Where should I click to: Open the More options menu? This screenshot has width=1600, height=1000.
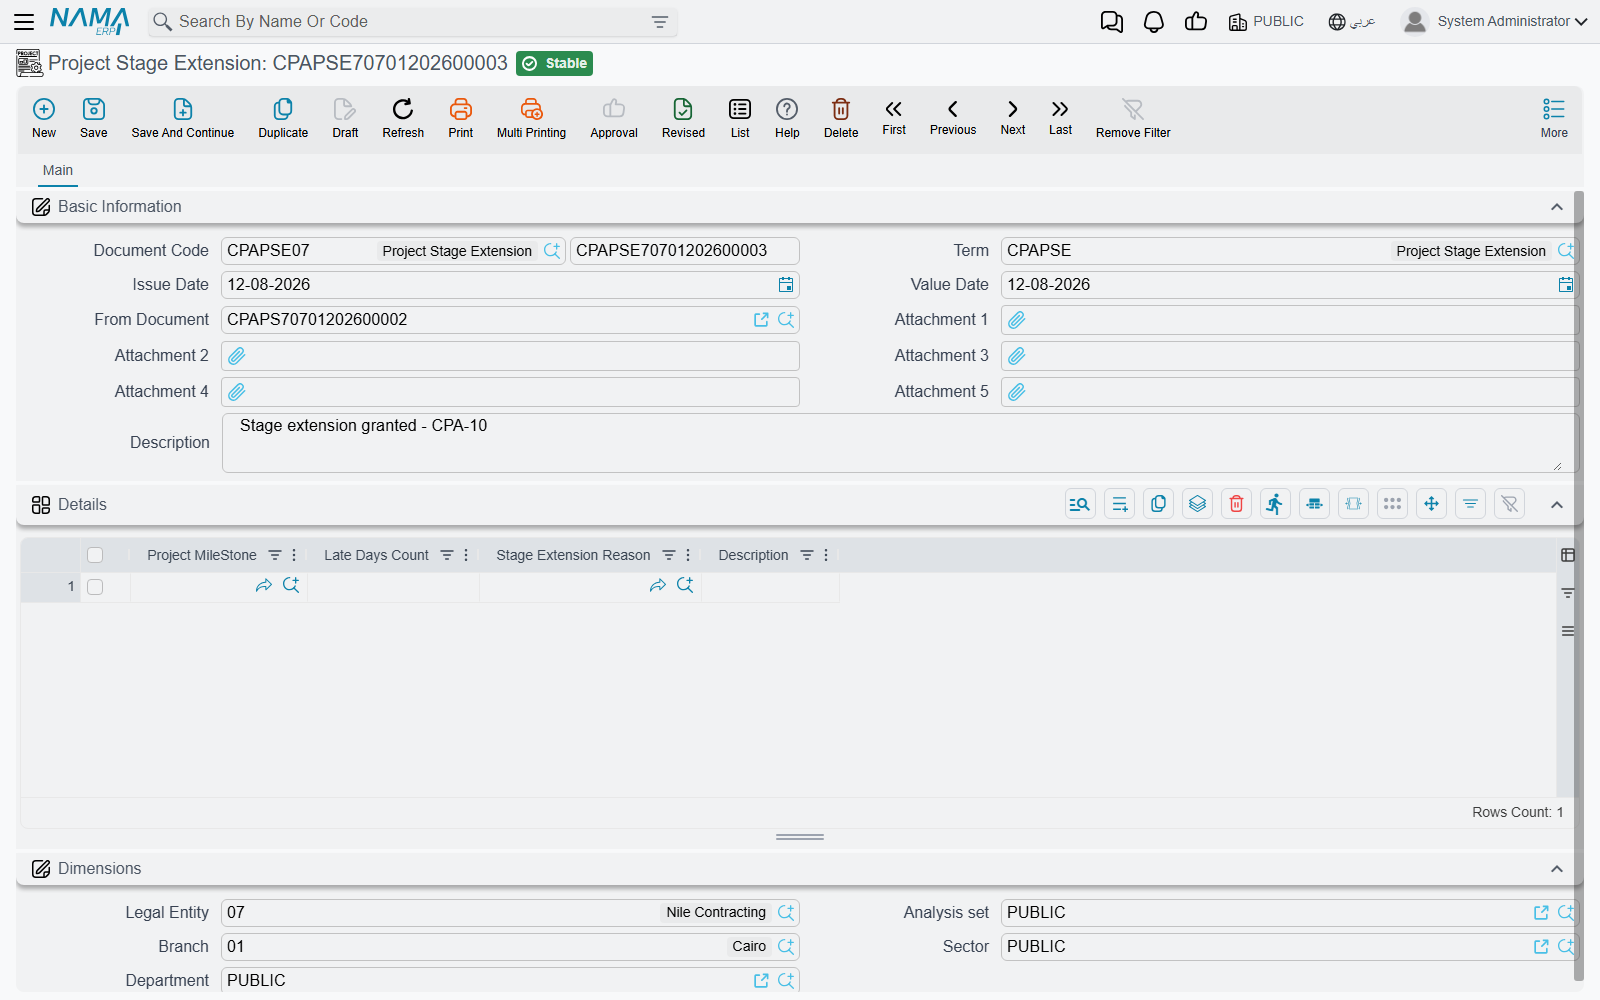[1554, 118]
